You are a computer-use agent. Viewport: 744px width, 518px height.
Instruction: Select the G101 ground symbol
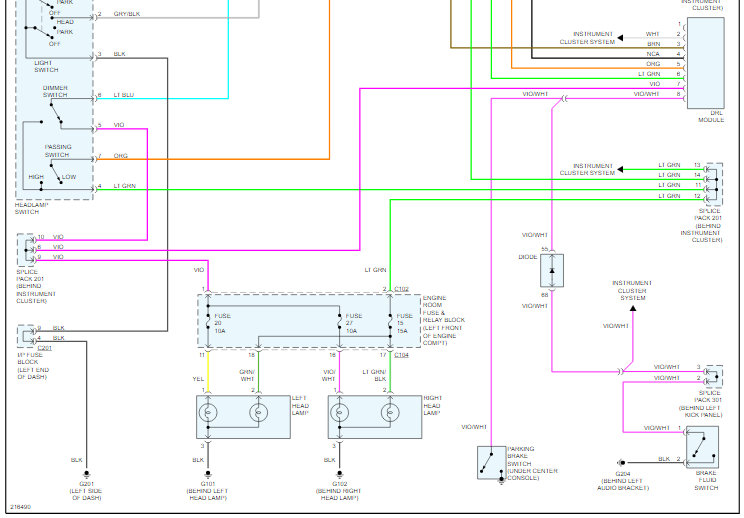[208, 474]
